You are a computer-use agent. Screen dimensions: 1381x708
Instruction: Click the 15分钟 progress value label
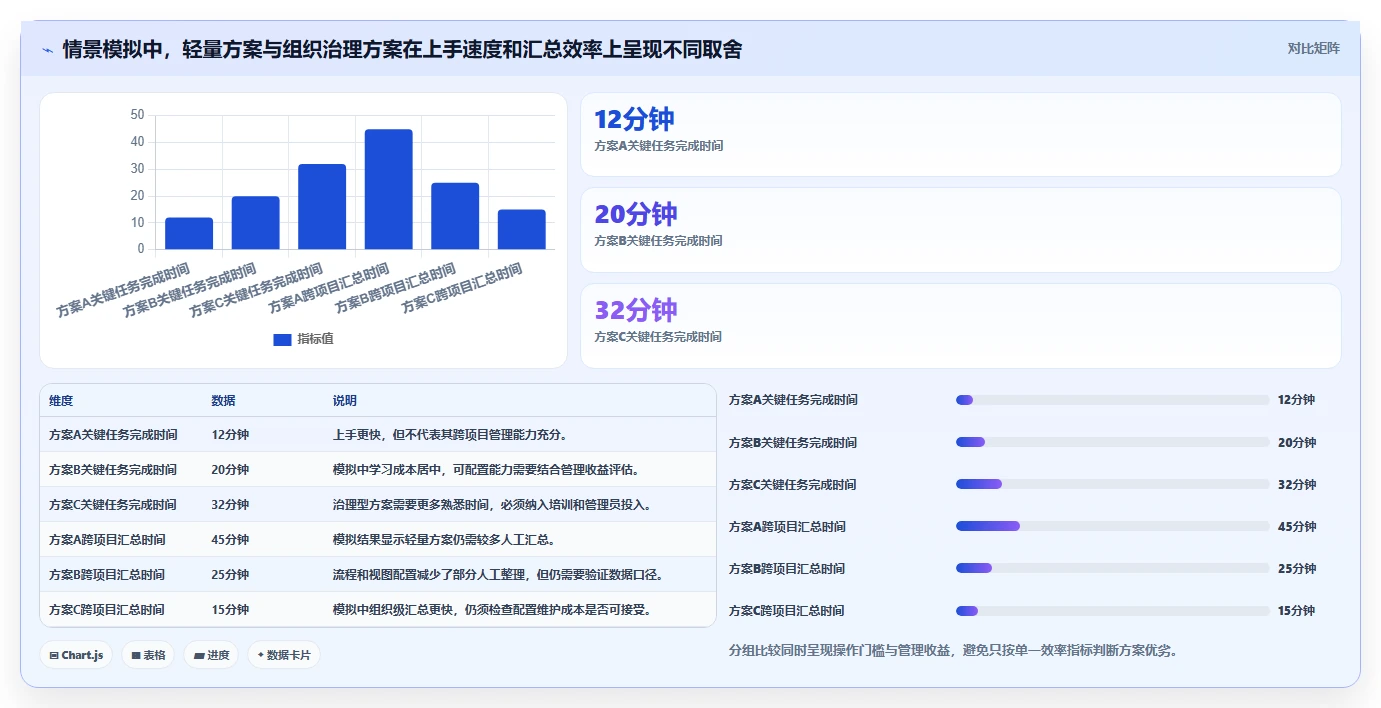tap(1297, 611)
